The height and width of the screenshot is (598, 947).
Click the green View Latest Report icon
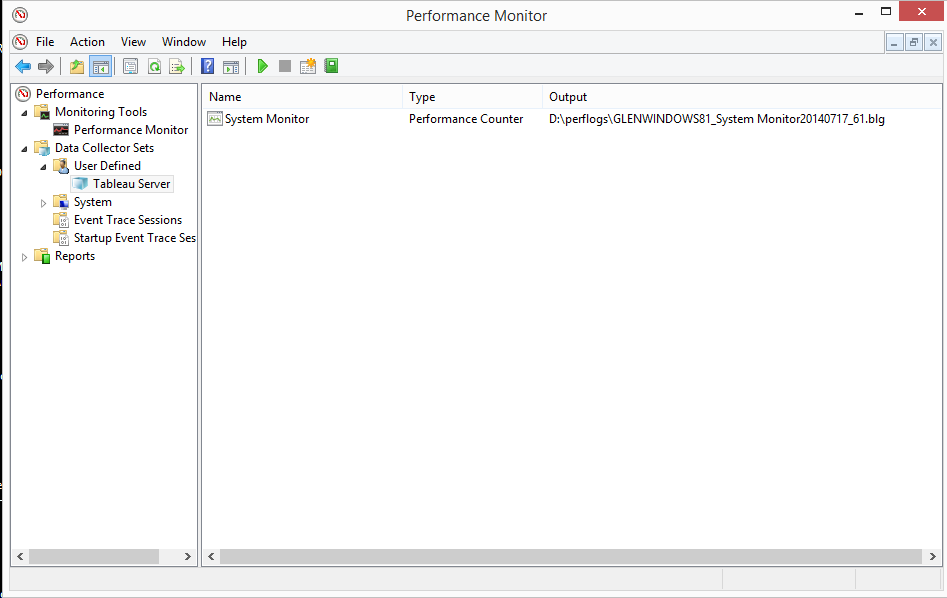click(331, 67)
